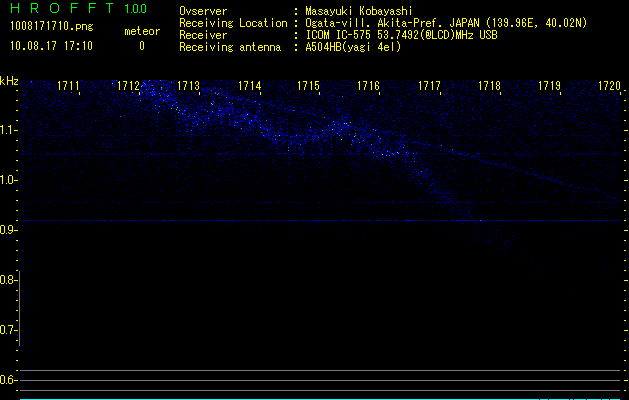629x400 pixels.
Task: Click the Receiver field label
Action: pos(203,35)
